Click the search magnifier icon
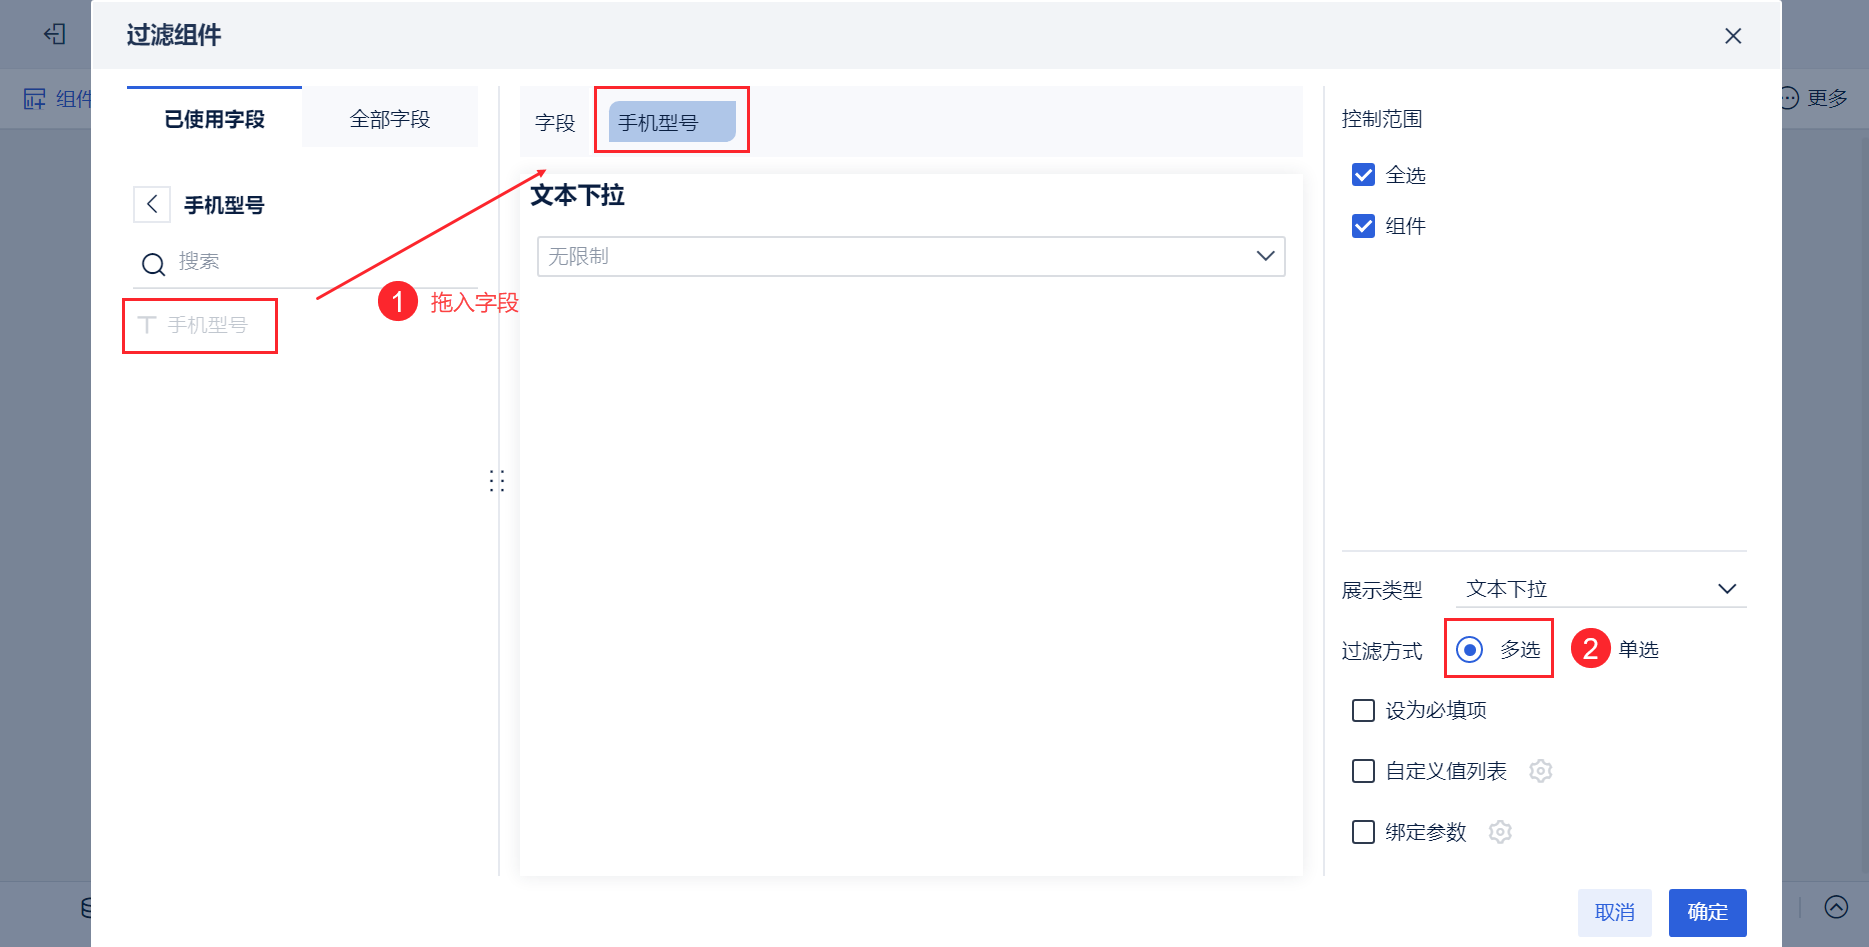This screenshot has height=947, width=1869. coord(153,264)
